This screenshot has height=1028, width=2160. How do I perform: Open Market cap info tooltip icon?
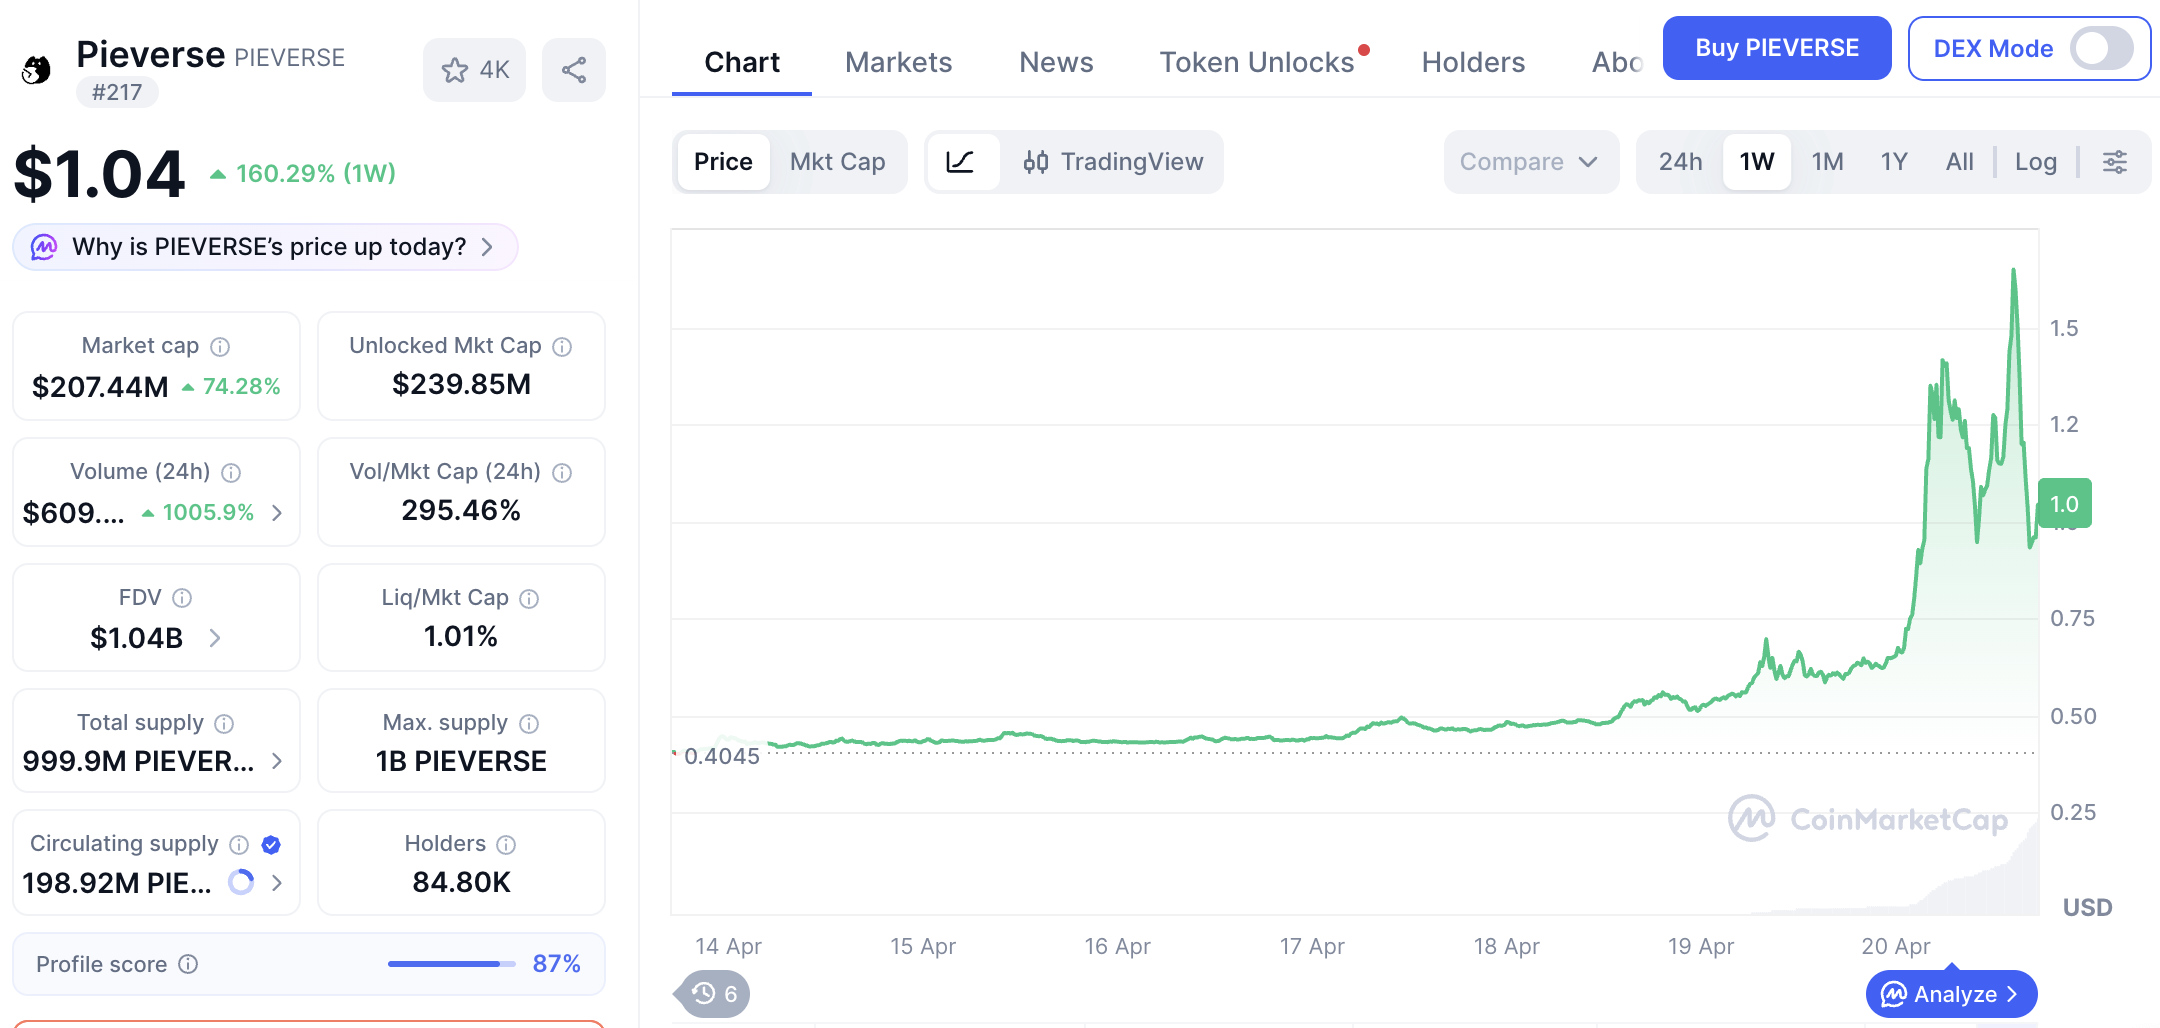[x=220, y=347]
